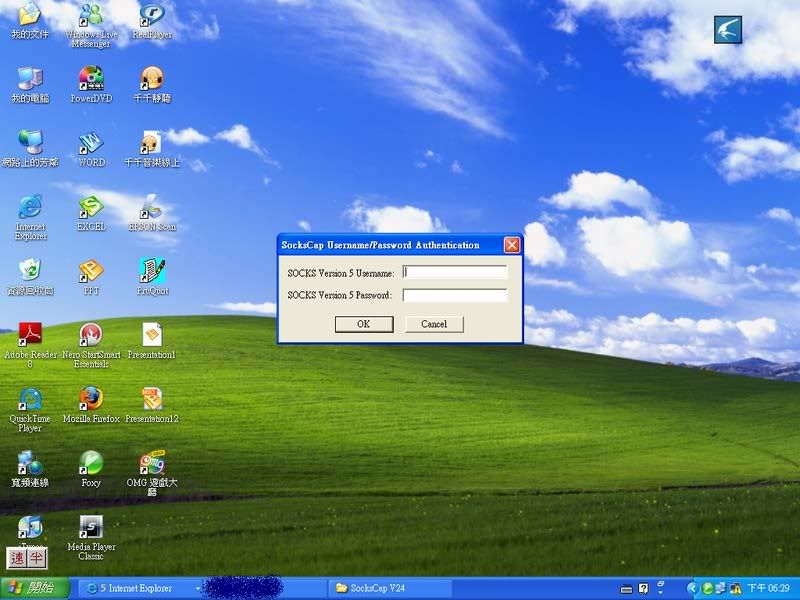The width and height of the screenshot is (800, 600).
Task: Click the SOCKS Version 5 Username field
Action: point(455,272)
